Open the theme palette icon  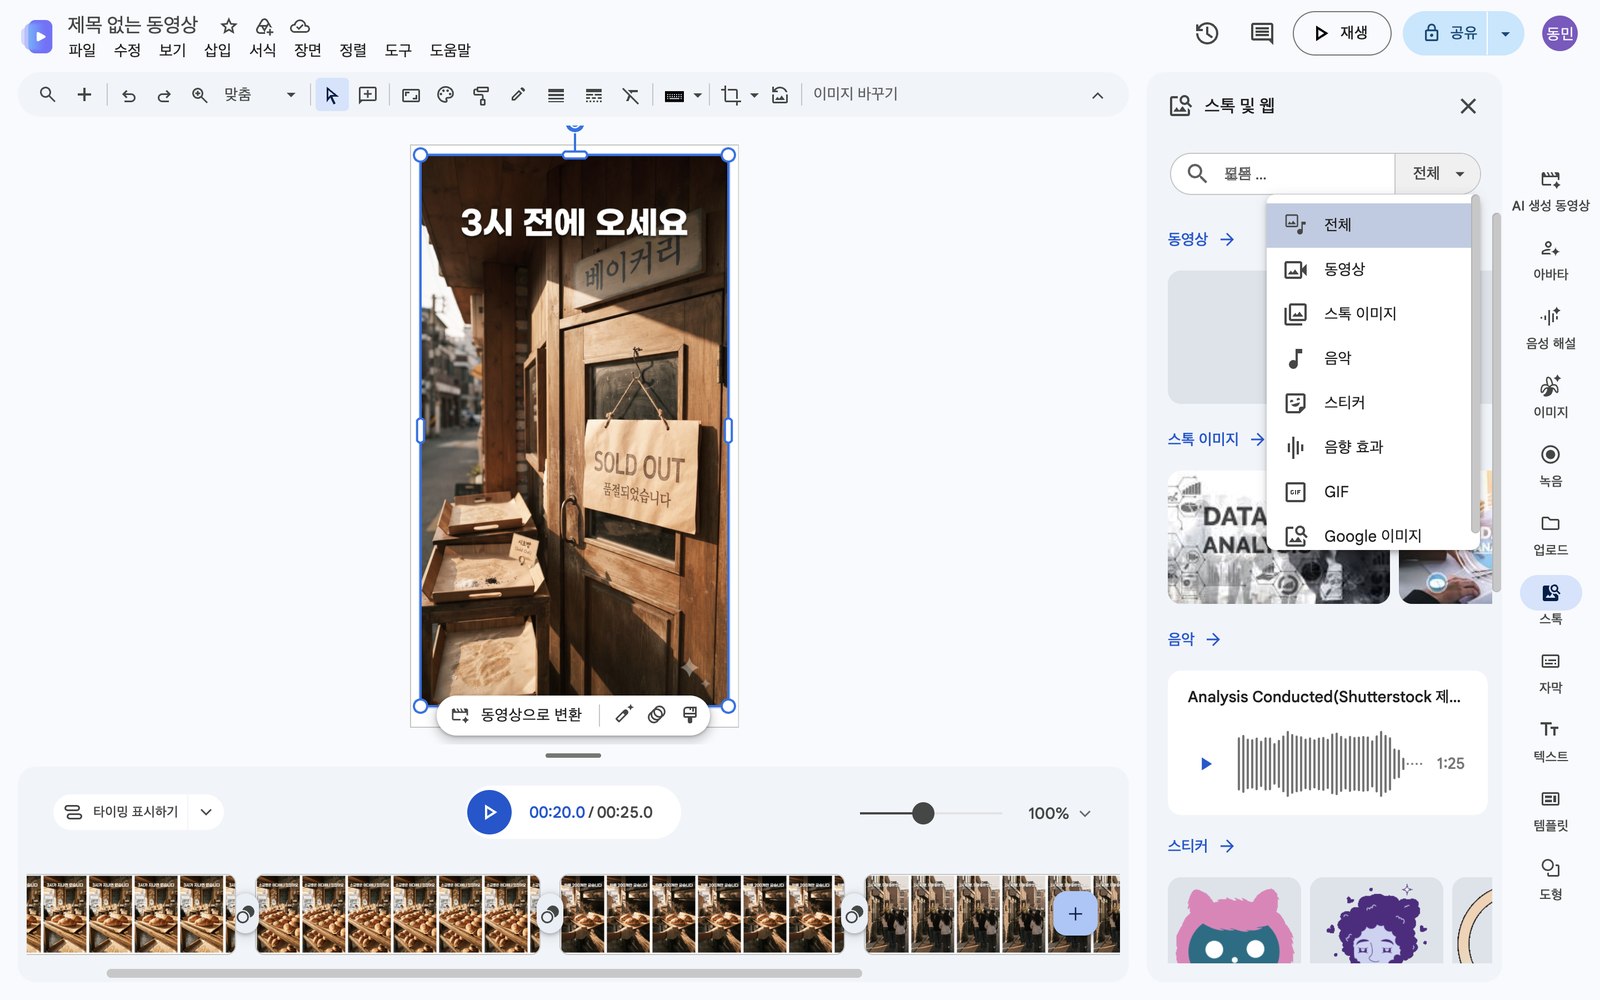(x=446, y=95)
